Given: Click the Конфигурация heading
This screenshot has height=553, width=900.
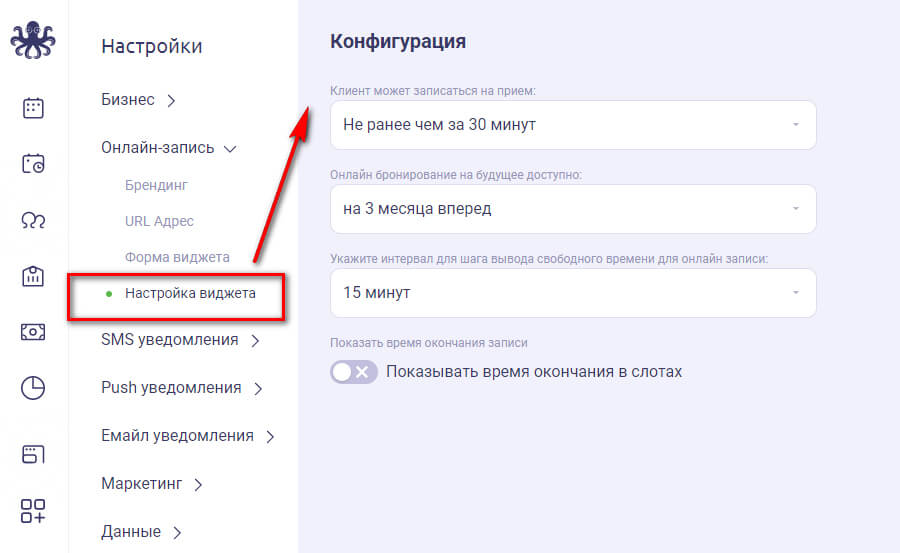Looking at the screenshot, I should coord(398,41).
